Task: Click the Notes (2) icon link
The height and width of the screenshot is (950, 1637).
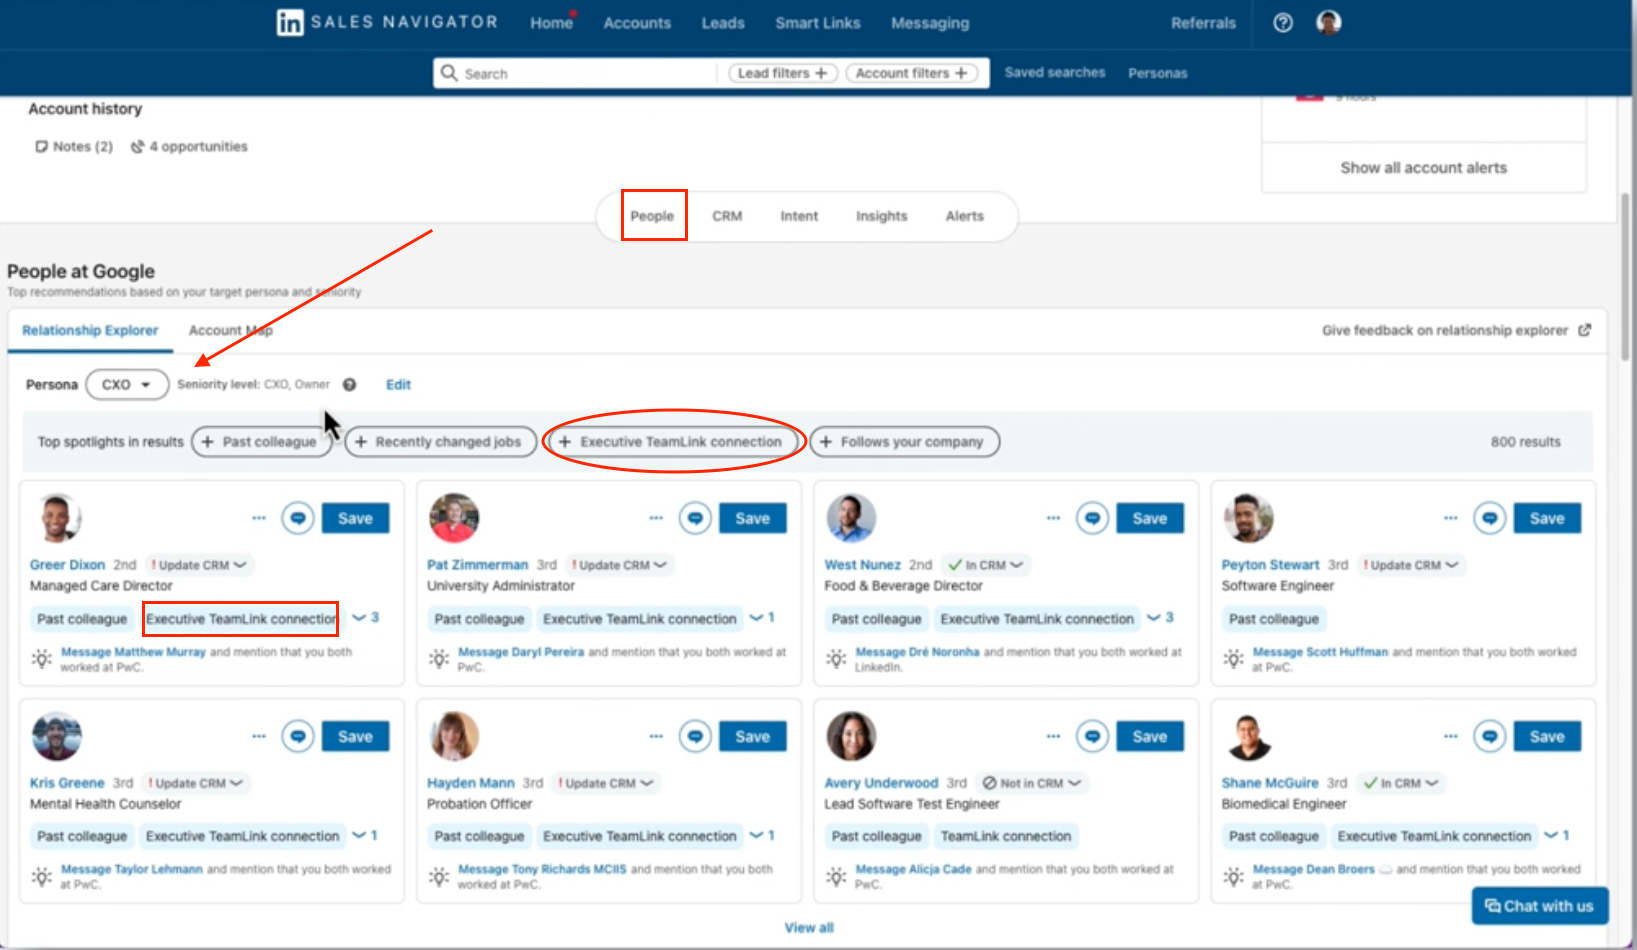Action: 74,146
